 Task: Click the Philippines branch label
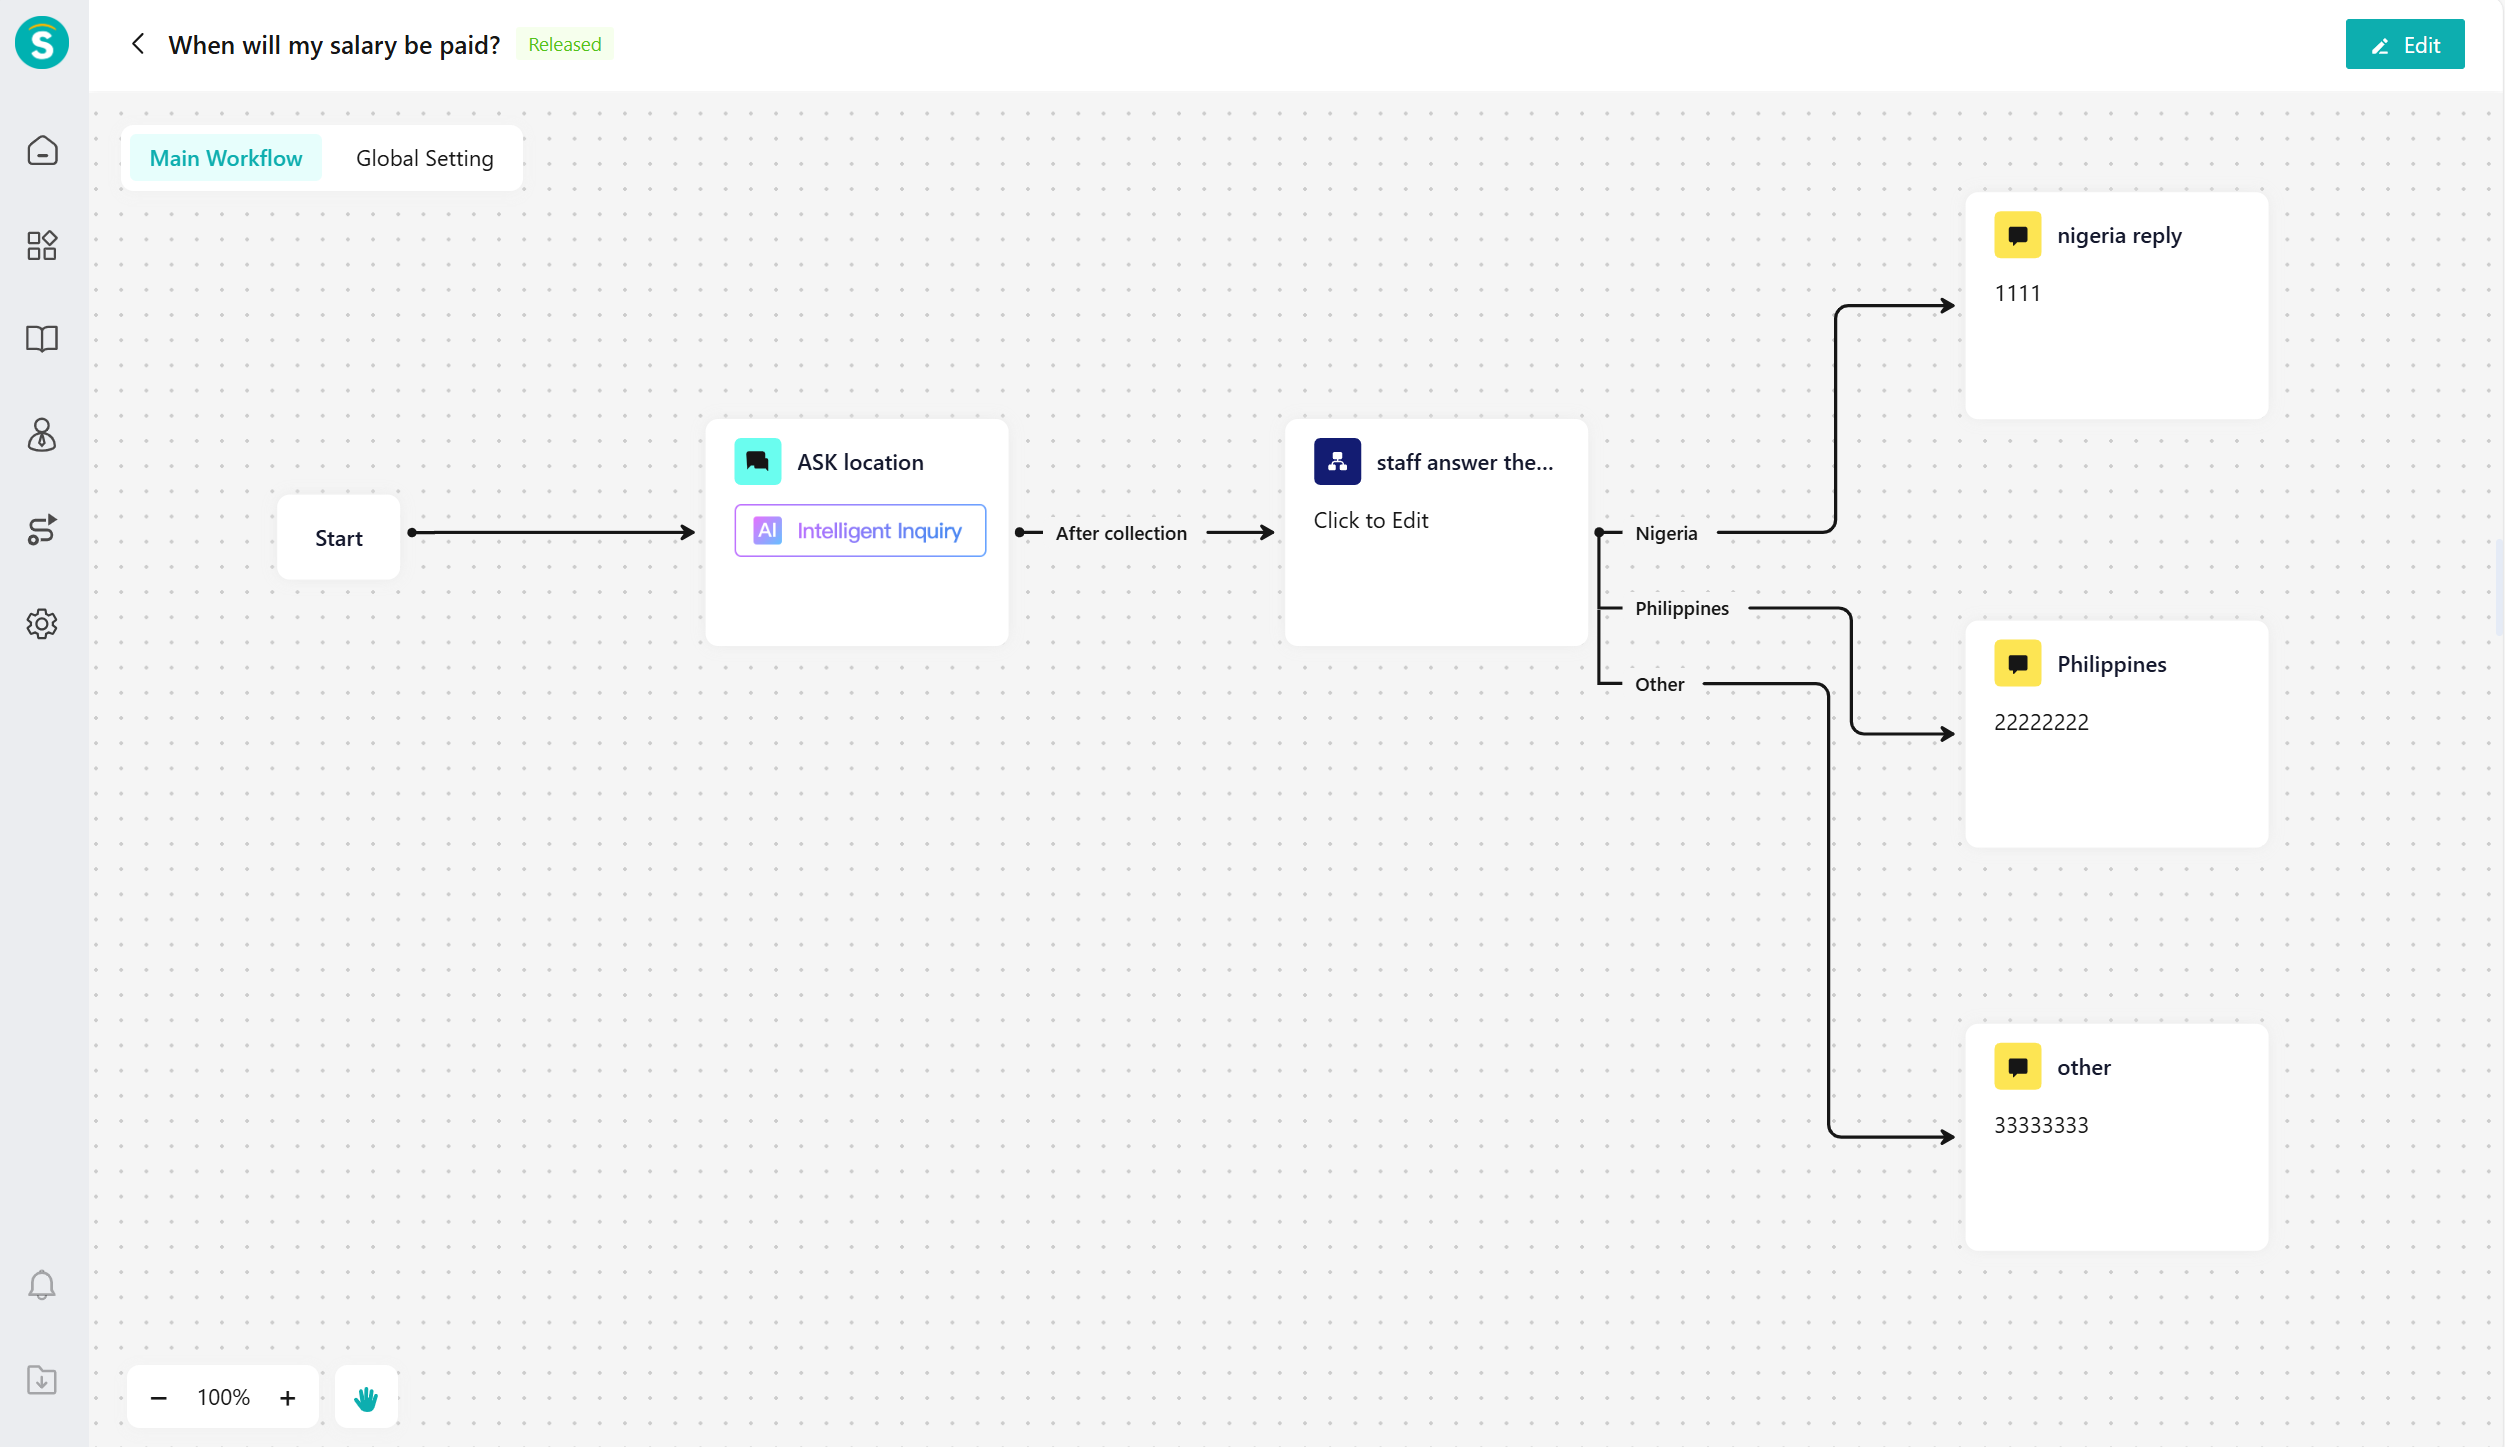[1682, 608]
